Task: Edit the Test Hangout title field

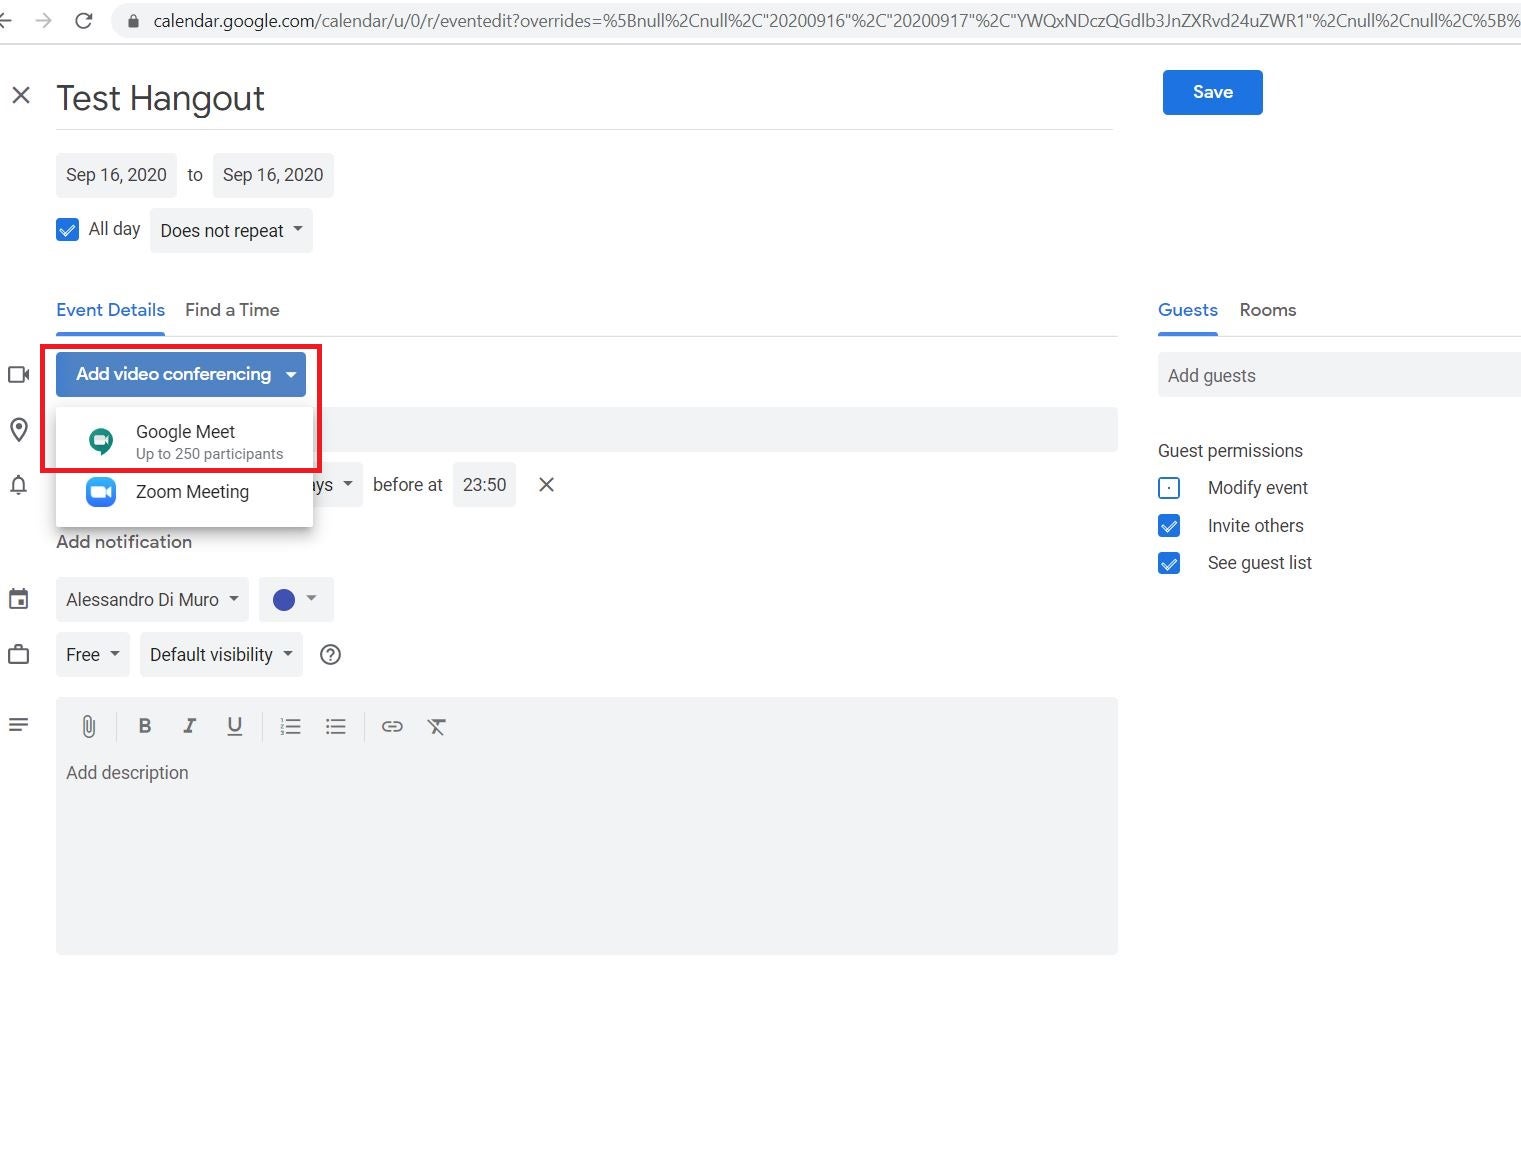Action: click(585, 98)
